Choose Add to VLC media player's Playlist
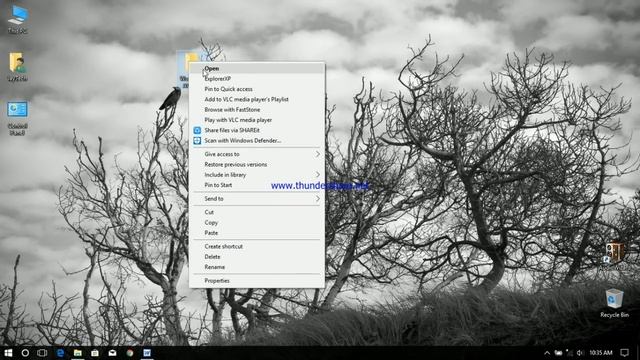 [257, 99]
